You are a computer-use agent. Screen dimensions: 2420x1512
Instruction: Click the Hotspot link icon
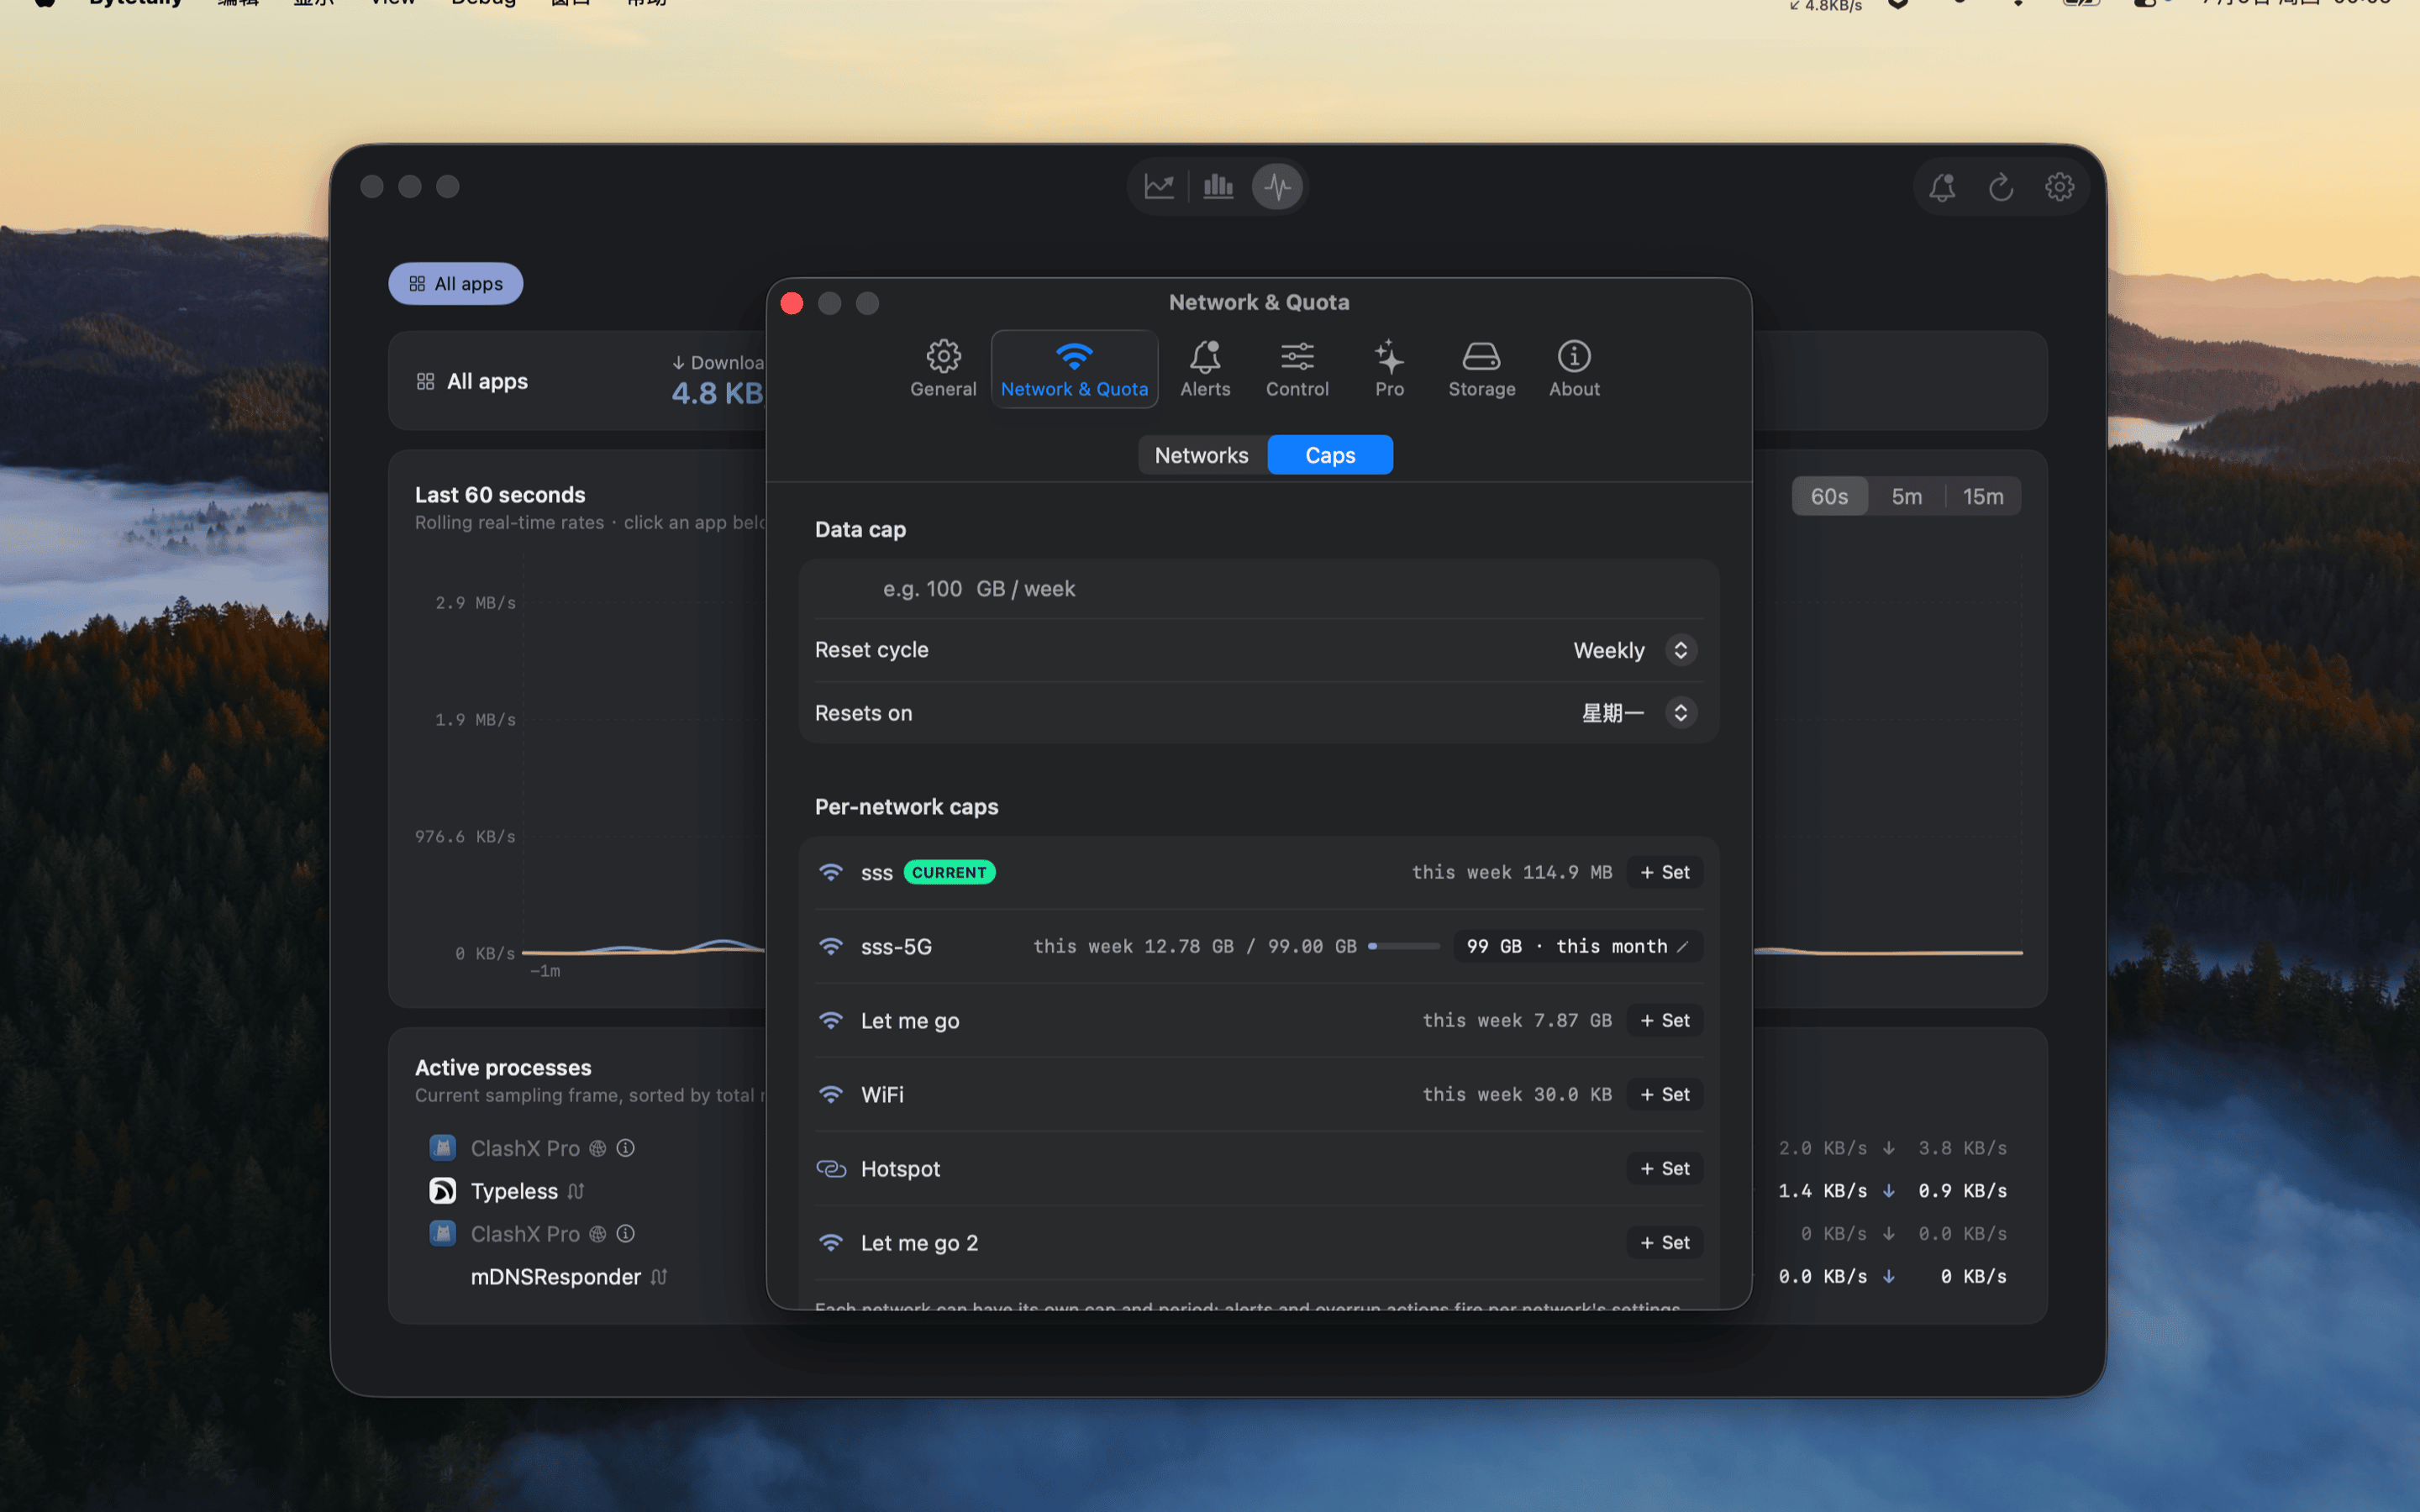(x=831, y=1168)
